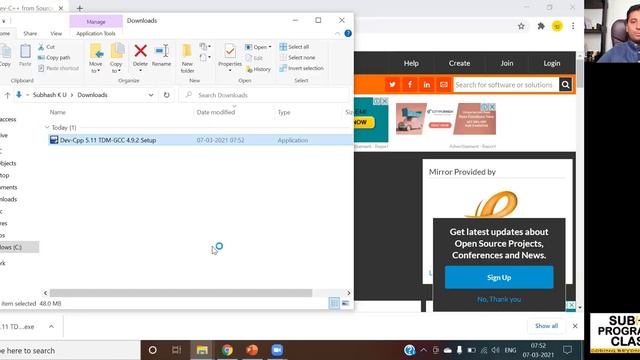This screenshot has height=360, width=640.
Task: Click Select none in ribbon
Action: tap(297, 58)
